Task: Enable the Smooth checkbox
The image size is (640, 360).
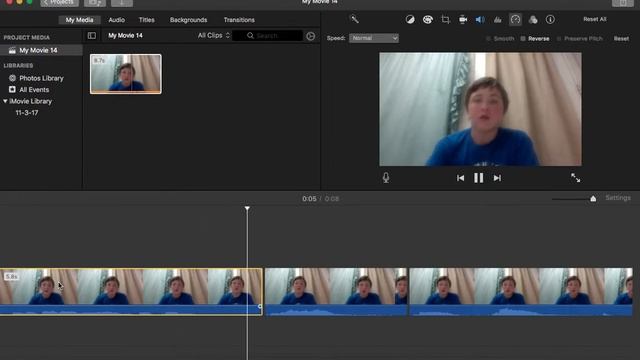Action: click(488, 39)
